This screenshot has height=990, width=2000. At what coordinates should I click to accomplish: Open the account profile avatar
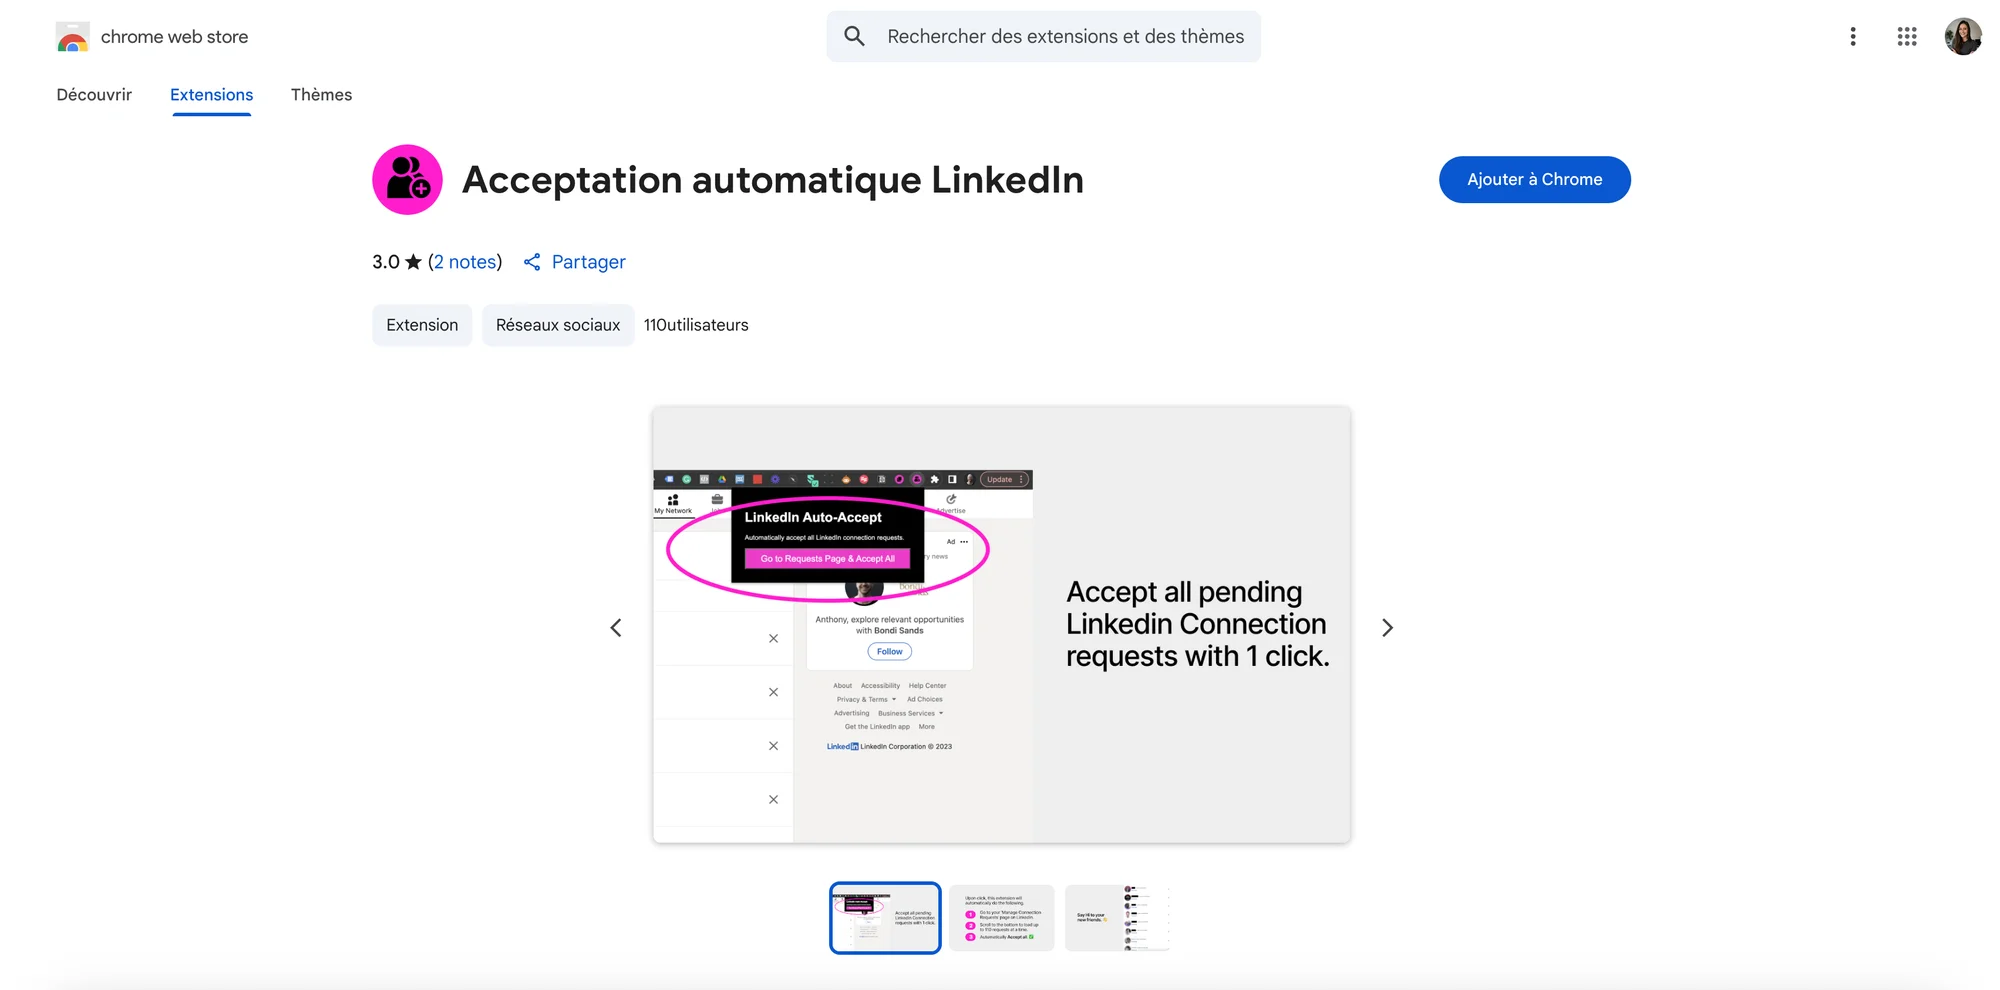point(1963,36)
